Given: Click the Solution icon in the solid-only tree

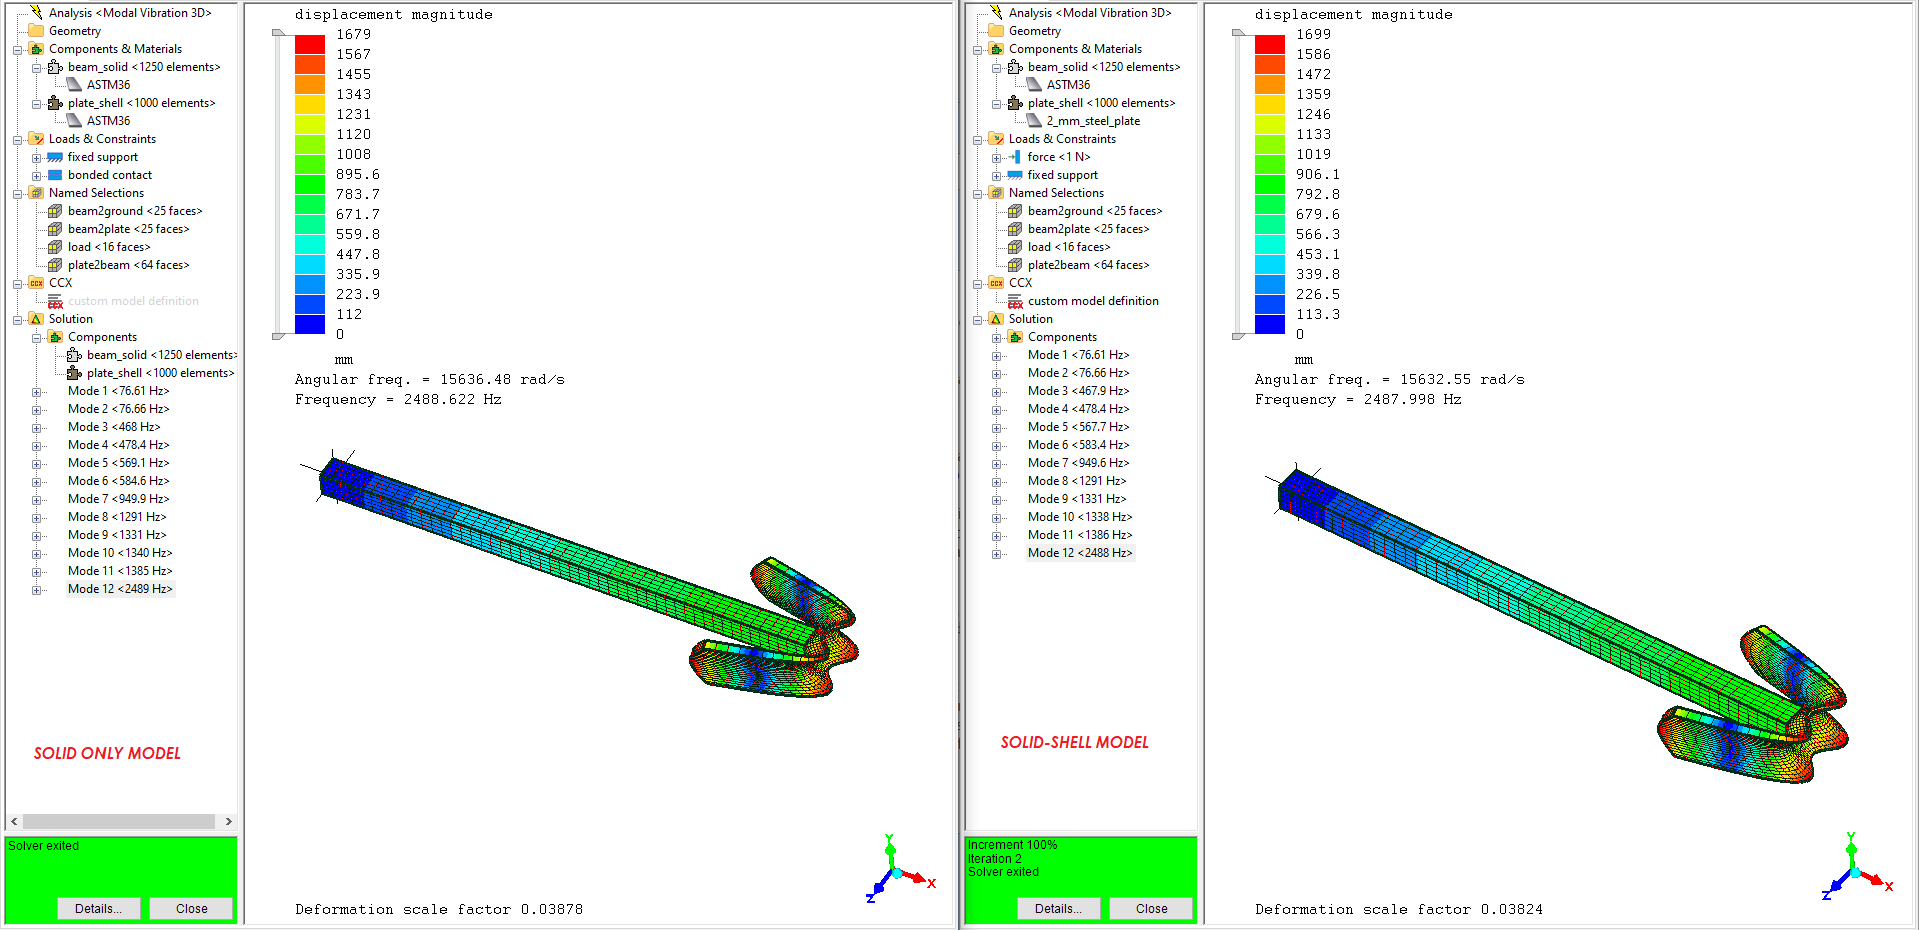Looking at the screenshot, I should [x=36, y=319].
